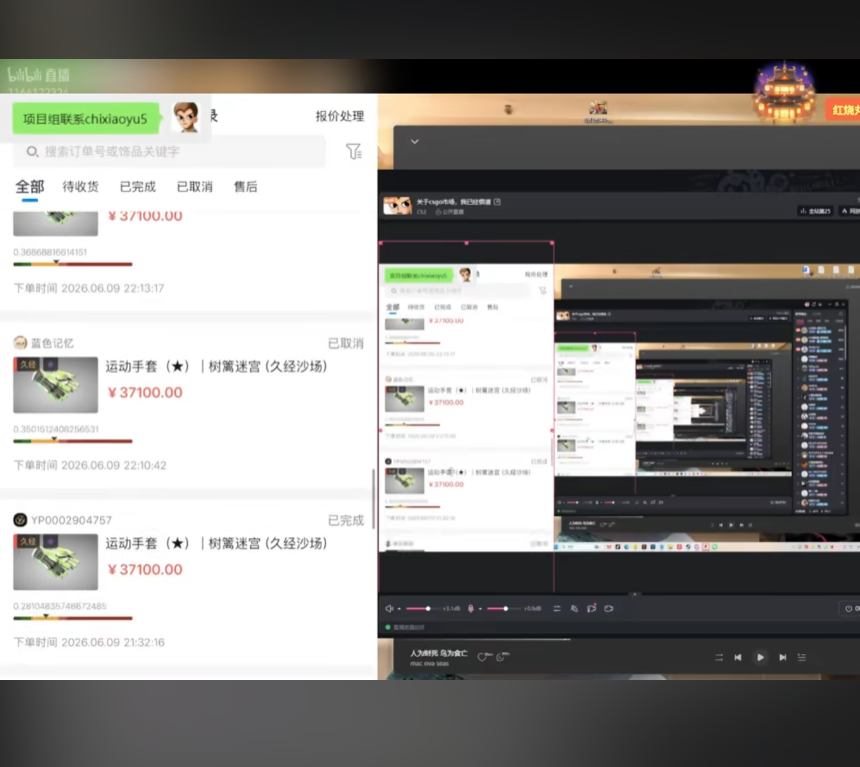Open the music player playlist queue
The width and height of the screenshot is (860, 767).
click(x=801, y=657)
